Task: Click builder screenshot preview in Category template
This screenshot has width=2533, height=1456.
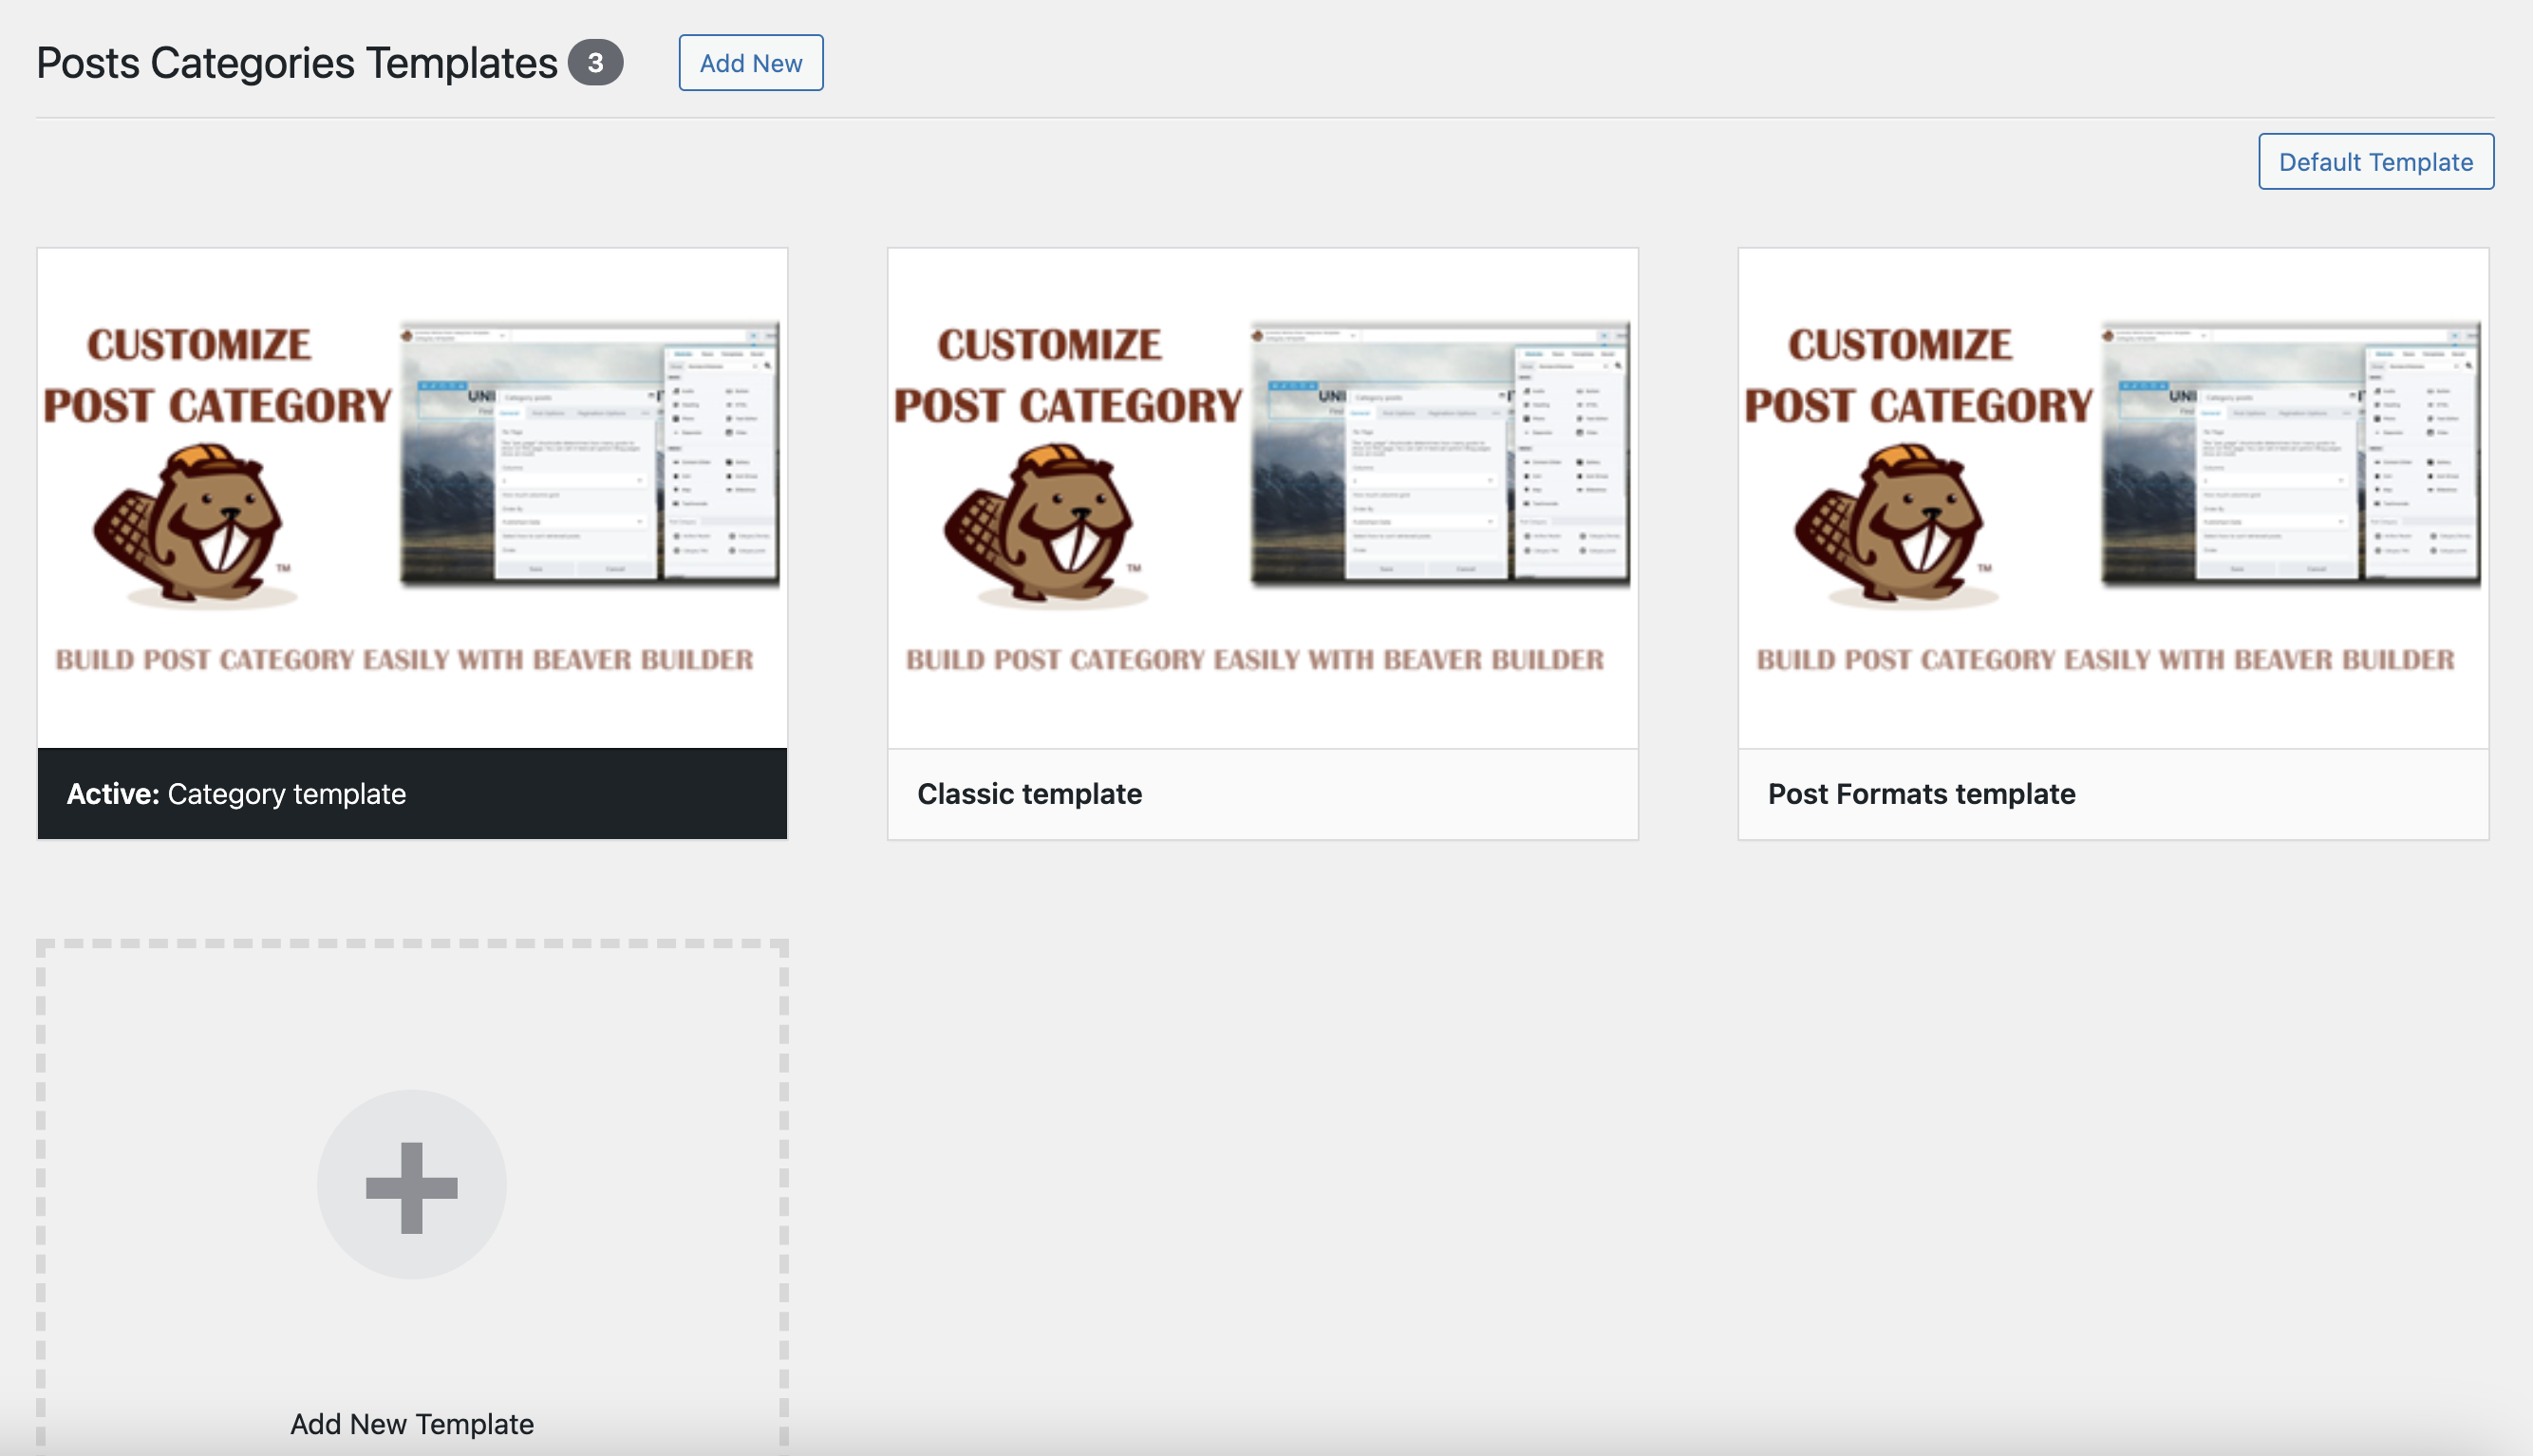Action: pos(588,453)
